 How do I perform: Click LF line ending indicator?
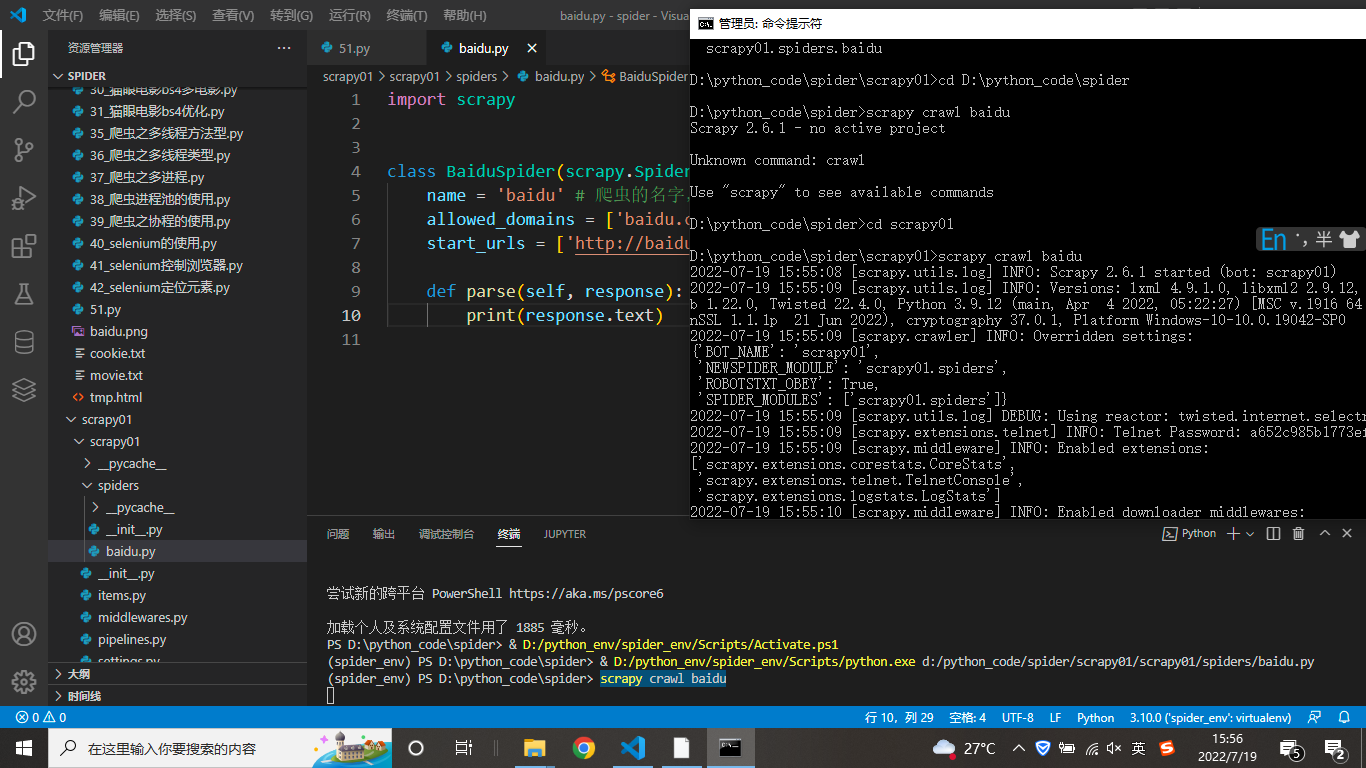pos(1055,718)
